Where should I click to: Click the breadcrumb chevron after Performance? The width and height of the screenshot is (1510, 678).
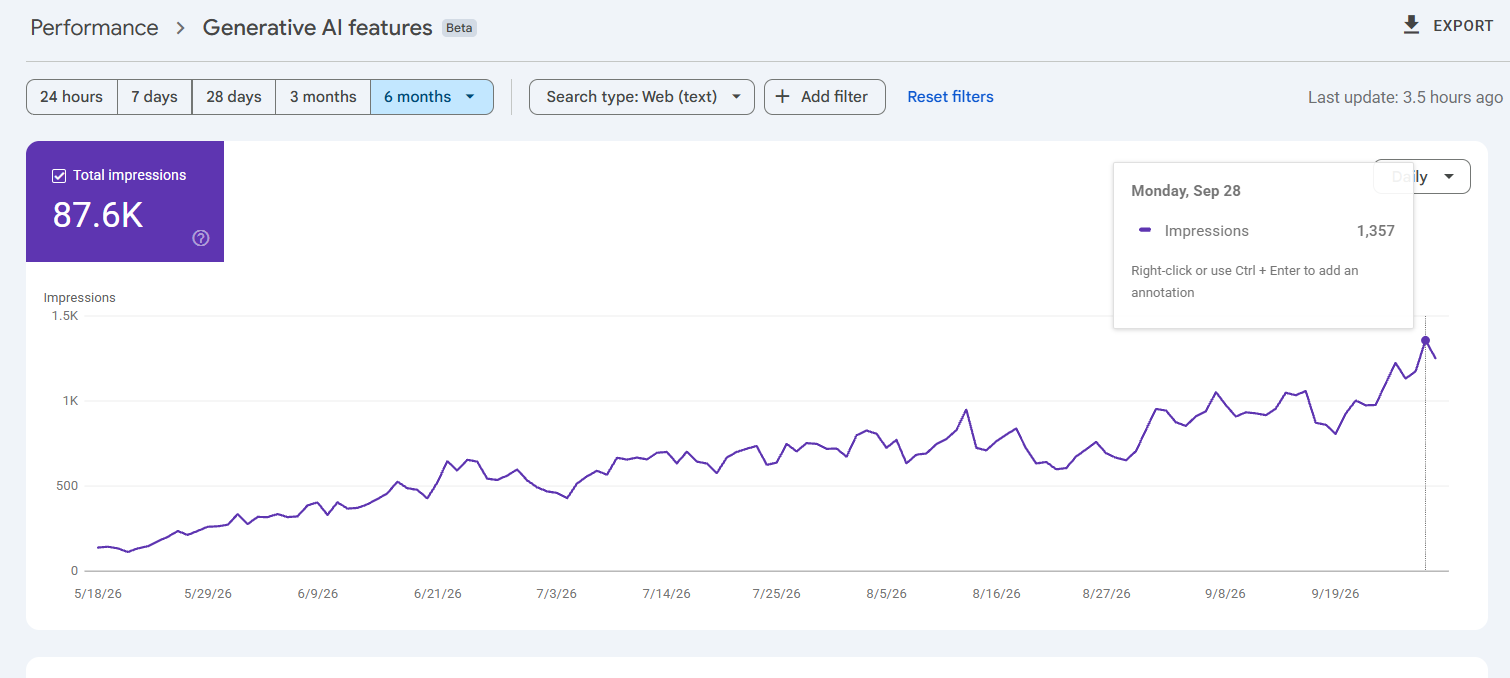pyautogui.click(x=180, y=28)
